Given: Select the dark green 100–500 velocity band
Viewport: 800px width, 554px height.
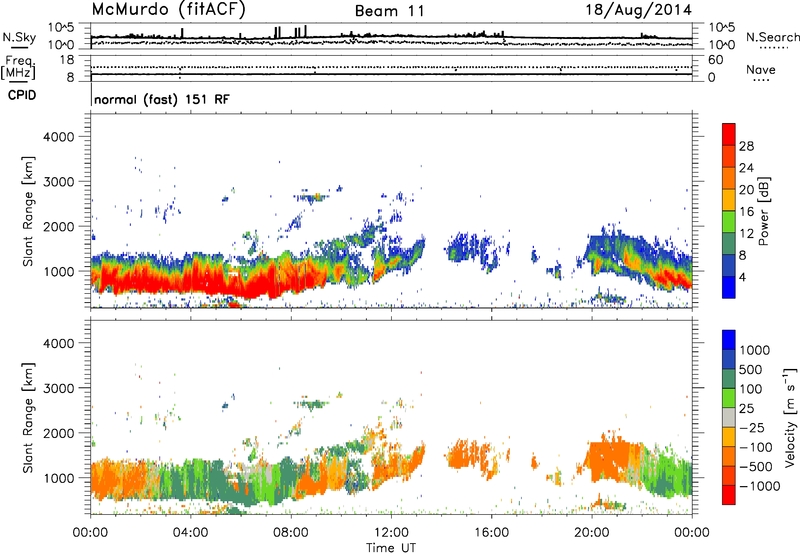Looking at the screenshot, I should pyautogui.click(x=729, y=379).
